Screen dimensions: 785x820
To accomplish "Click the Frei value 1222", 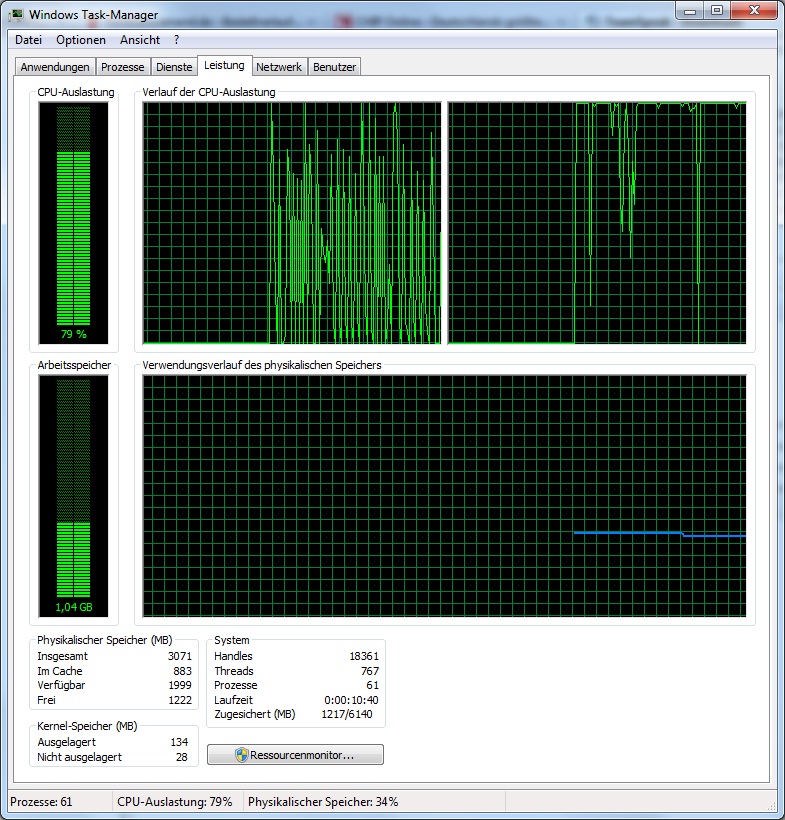I will pyautogui.click(x=180, y=700).
